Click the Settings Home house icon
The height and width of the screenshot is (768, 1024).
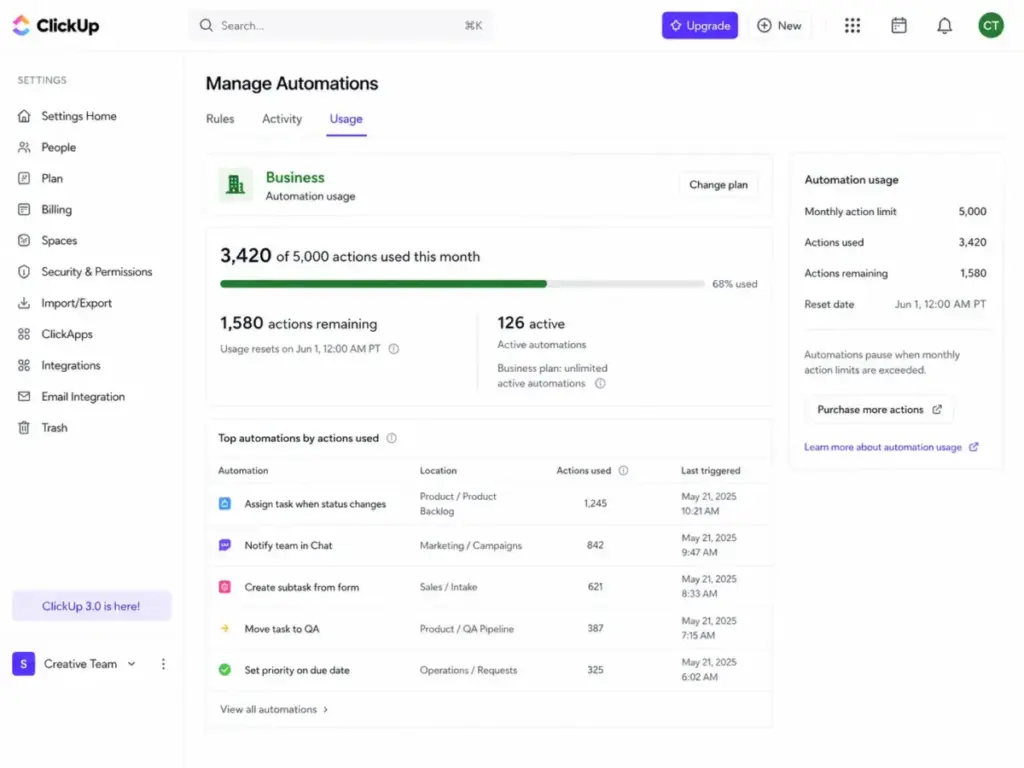tap(24, 116)
